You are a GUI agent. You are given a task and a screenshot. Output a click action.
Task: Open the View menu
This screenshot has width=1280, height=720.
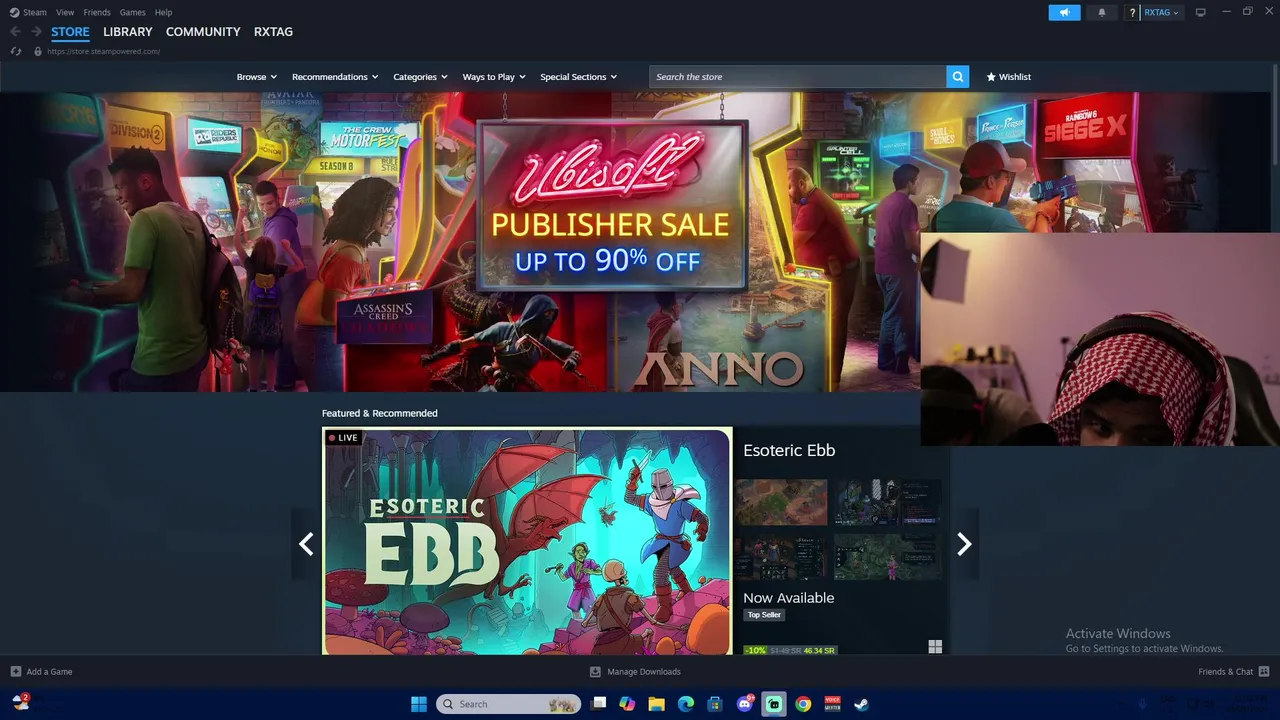pos(65,12)
